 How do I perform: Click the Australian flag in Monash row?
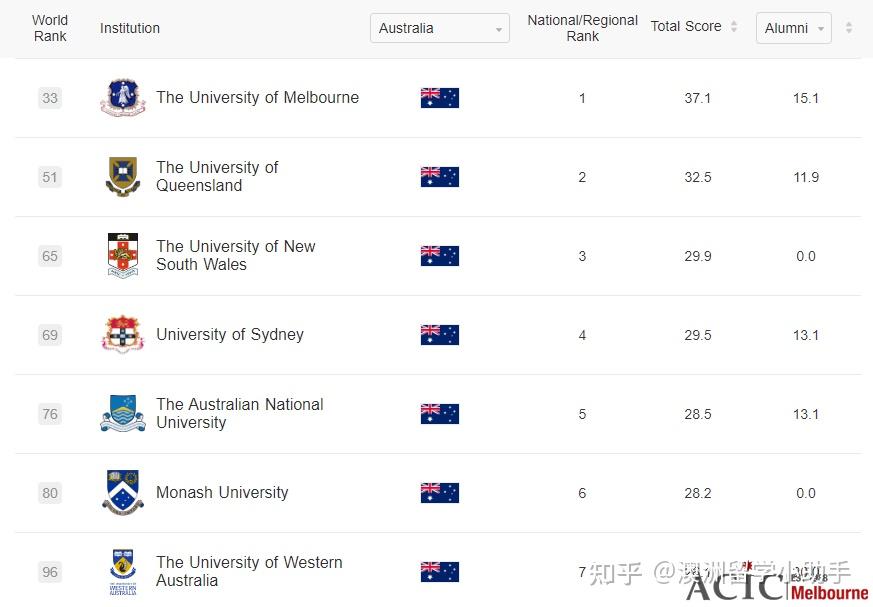pyautogui.click(x=440, y=493)
